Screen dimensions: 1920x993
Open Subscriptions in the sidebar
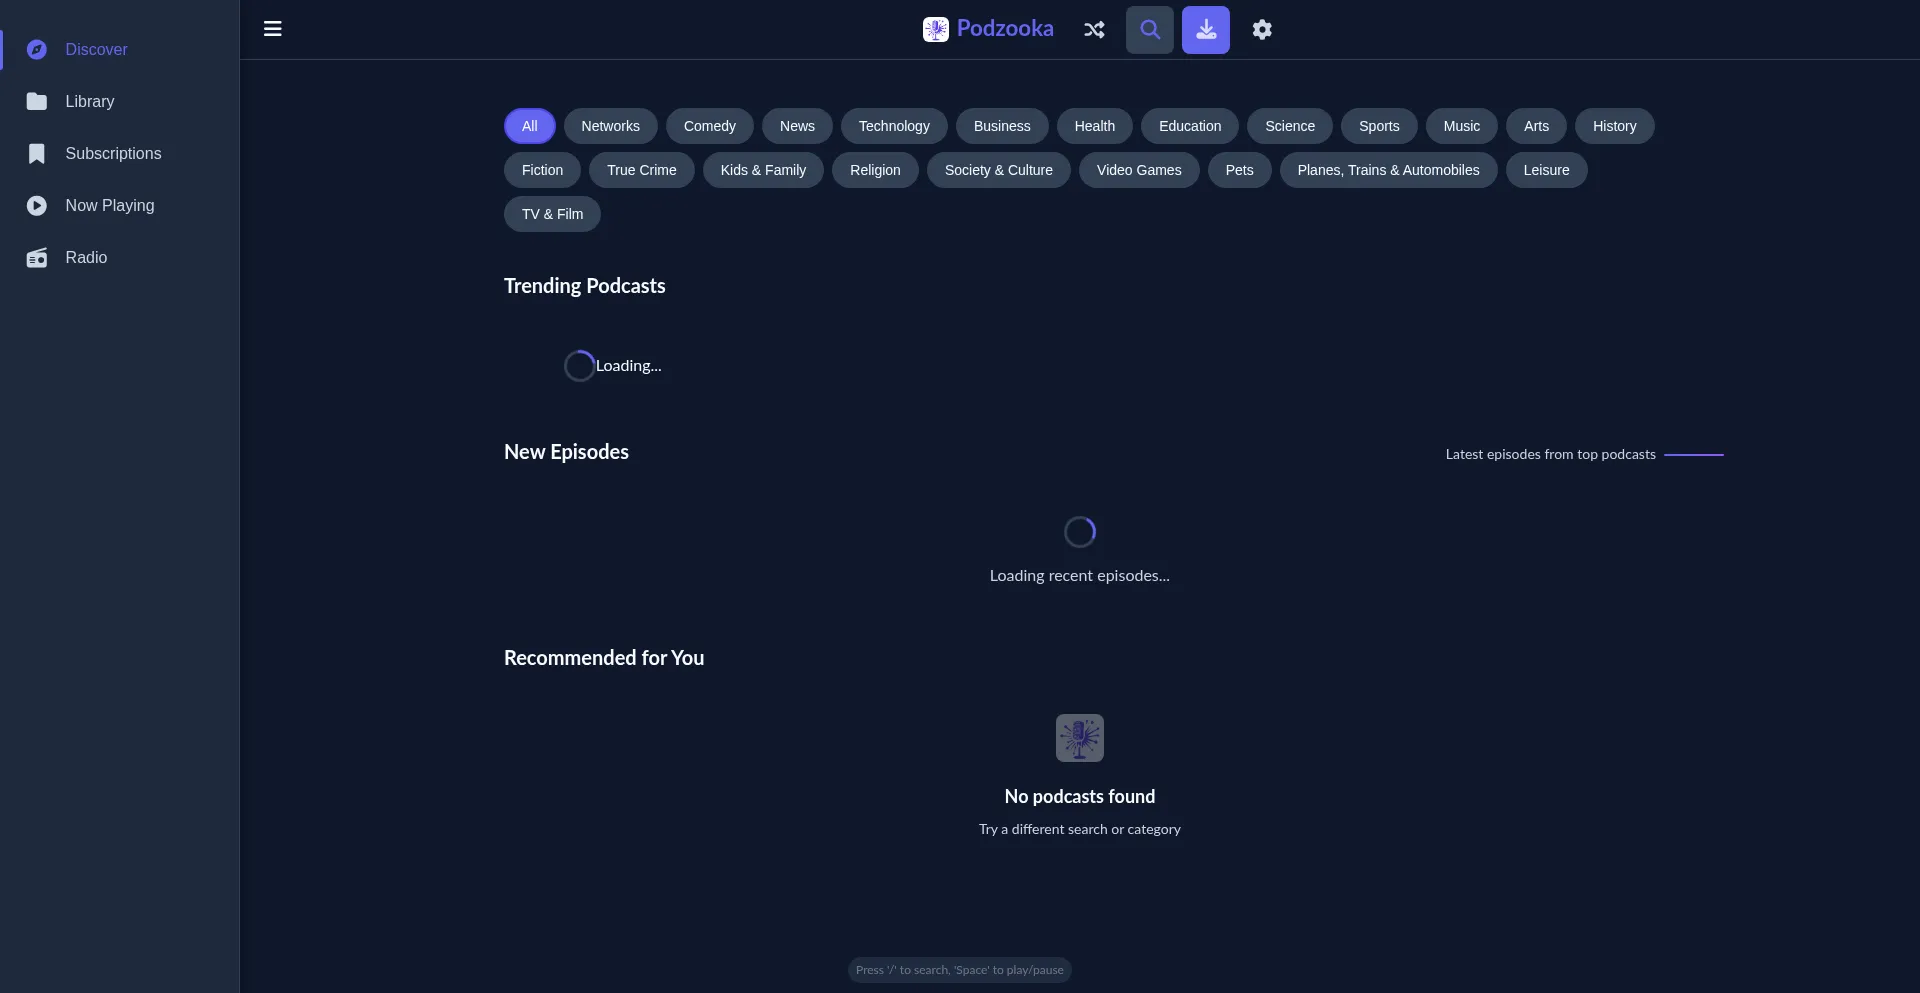[x=113, y=154]
